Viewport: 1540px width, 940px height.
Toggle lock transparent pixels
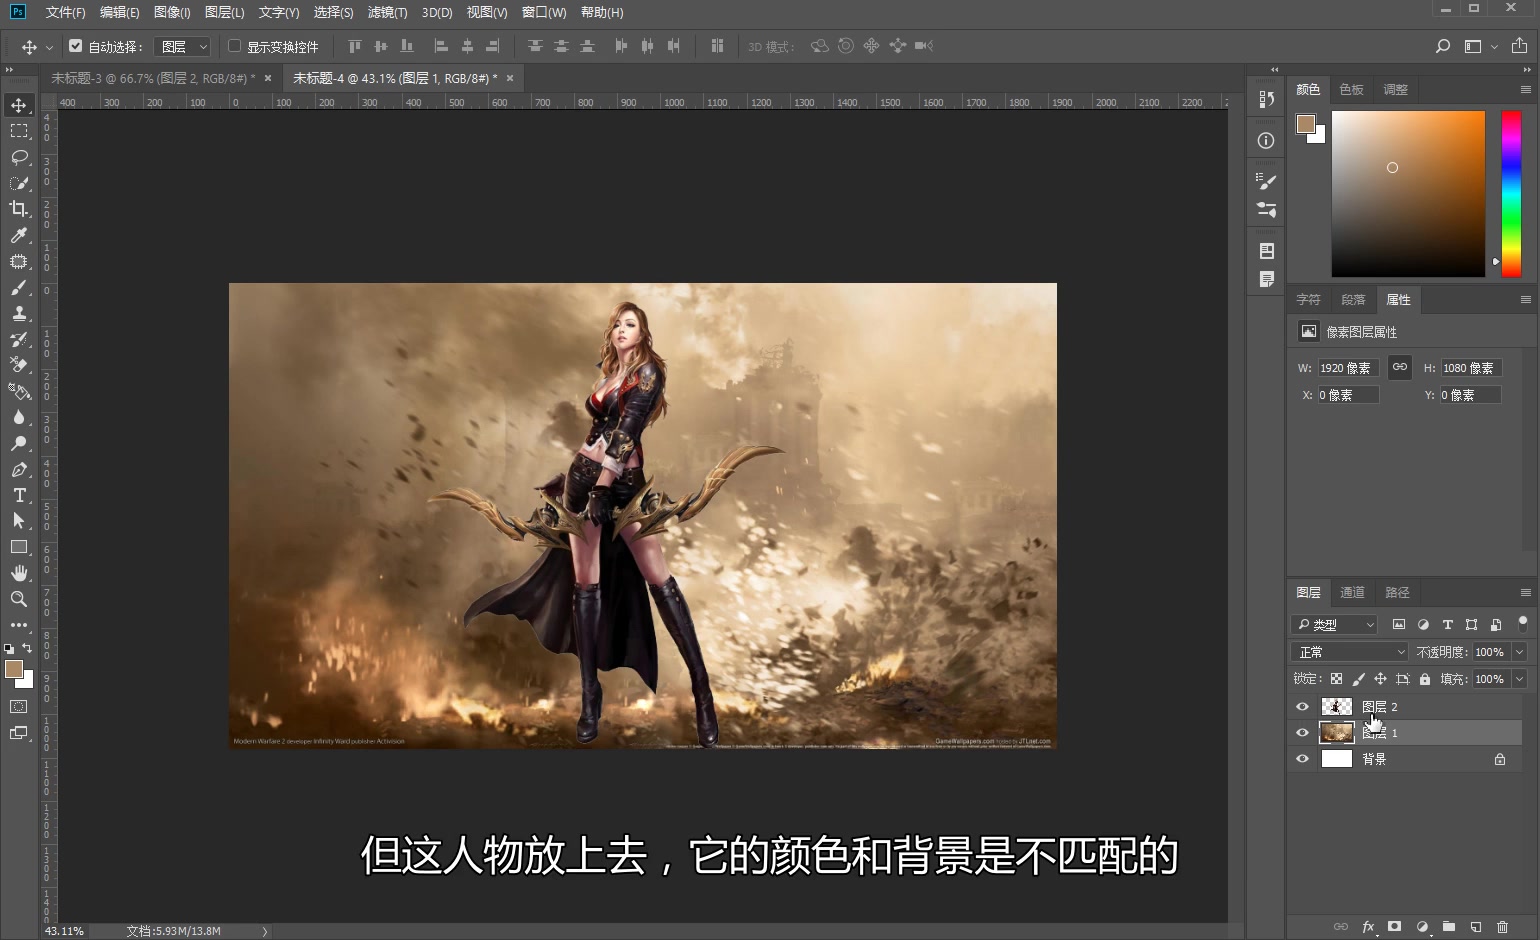pos(1336,679)
